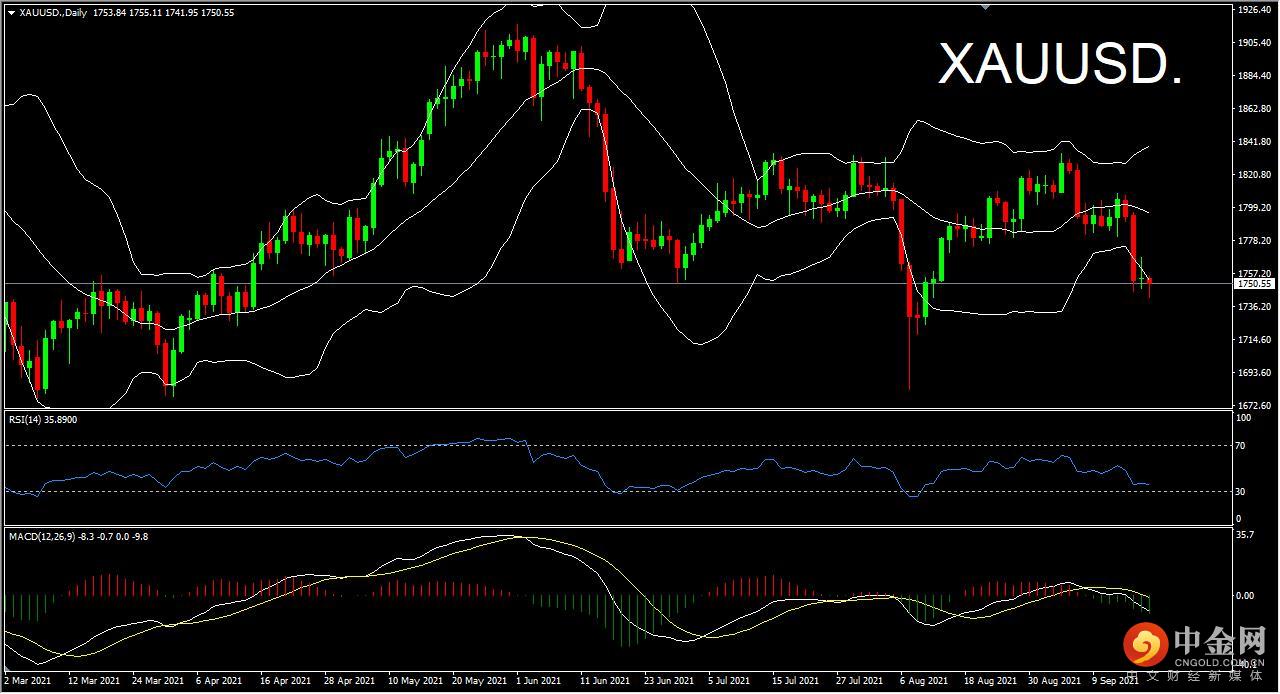Click the '12 Mar 2021' date label
Viewport: 1280px width, 694px height.
point(92,681)
